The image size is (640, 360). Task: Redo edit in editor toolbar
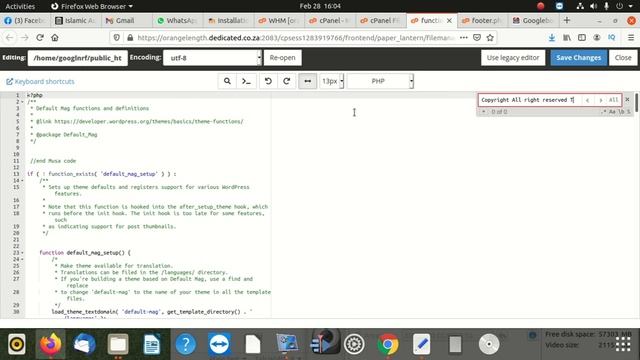(x=287, y=81)
